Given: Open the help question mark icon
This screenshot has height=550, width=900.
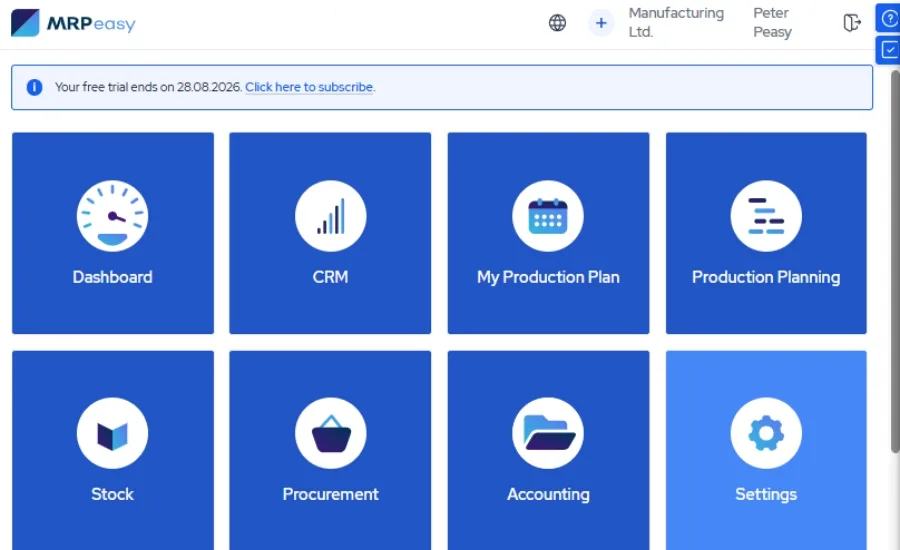Looking at the screenshot, I should pos(889,18).
